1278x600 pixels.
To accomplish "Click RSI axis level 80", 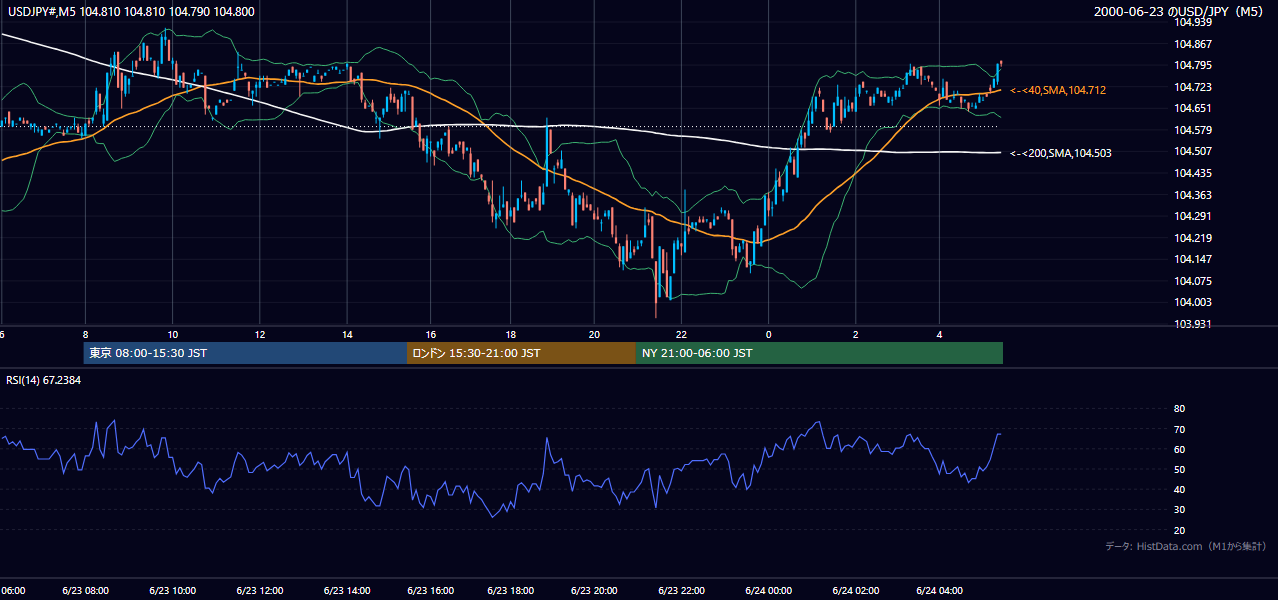I will coord(1179,409).
